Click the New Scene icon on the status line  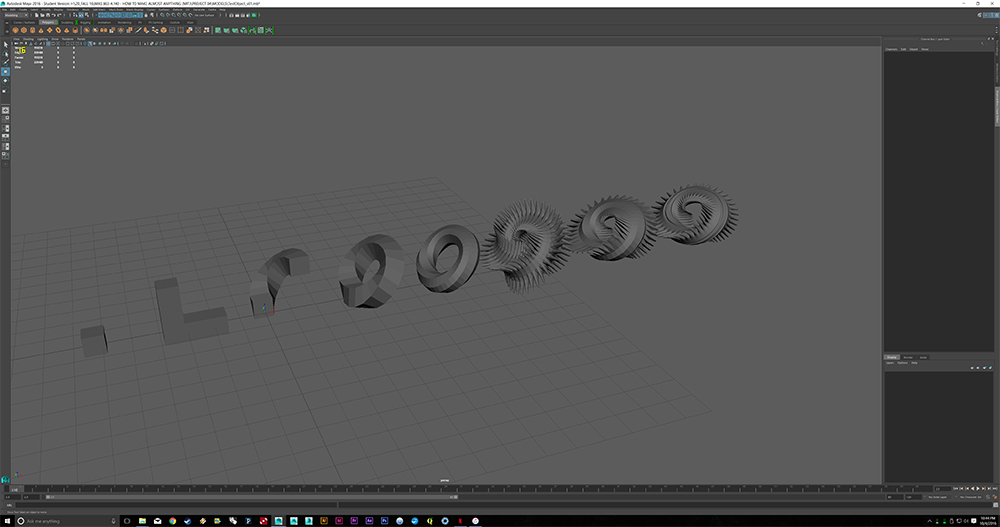36,15
